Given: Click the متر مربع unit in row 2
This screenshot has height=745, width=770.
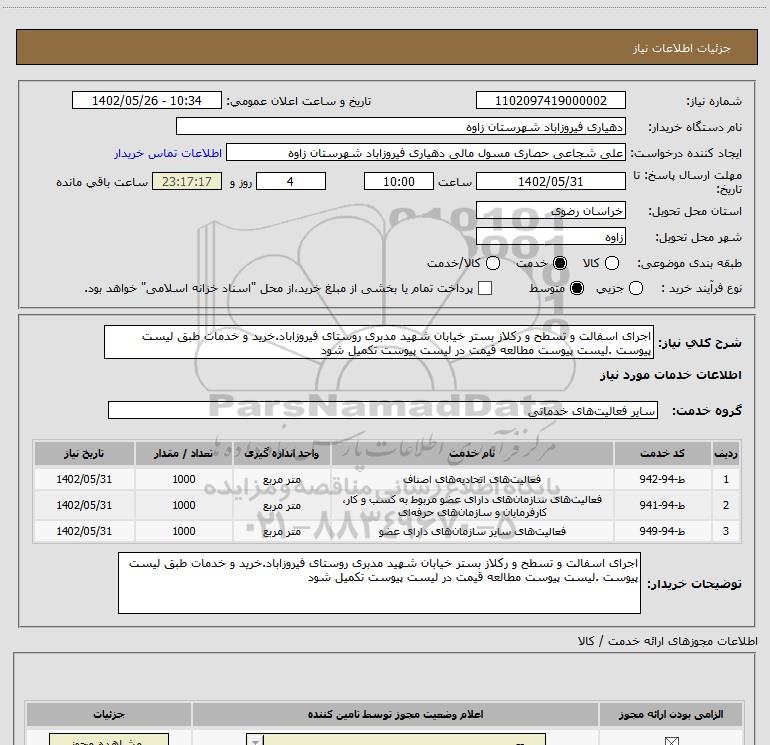Looking at the screenshot, I should (281, 505).
